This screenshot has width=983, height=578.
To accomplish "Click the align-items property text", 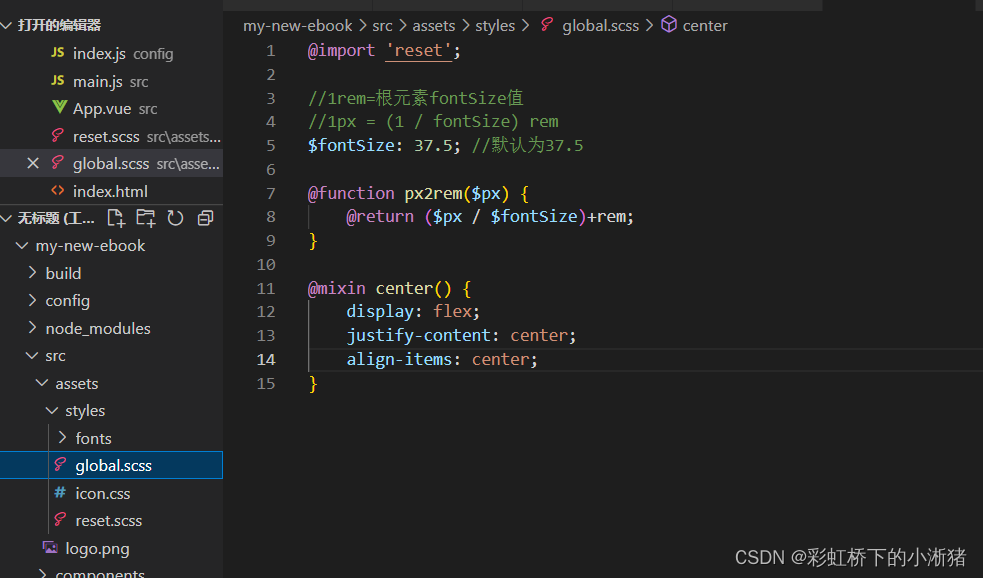I will (399, 360).
